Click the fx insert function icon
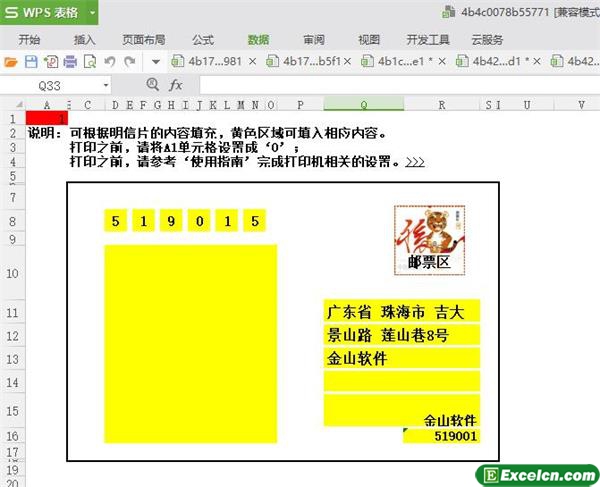The height and width of the screenshot is (487, 600). (x=175, y=85)
